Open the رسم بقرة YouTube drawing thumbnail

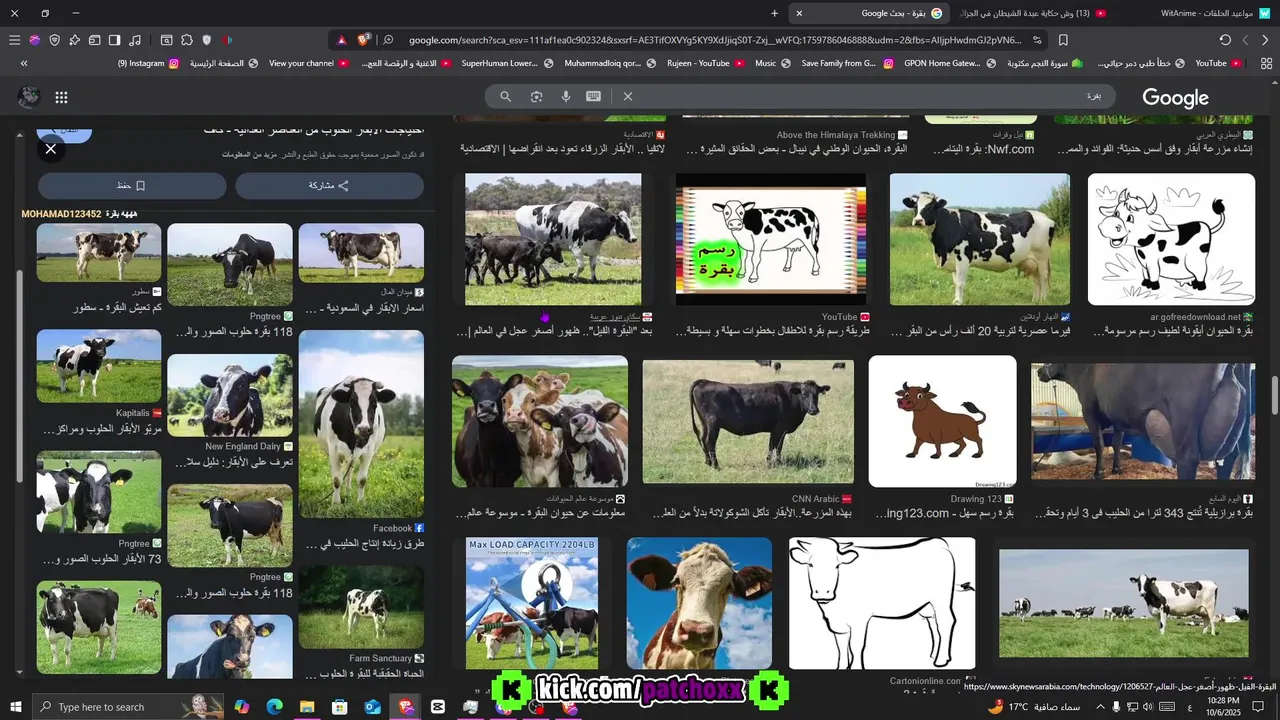point(771,239)
